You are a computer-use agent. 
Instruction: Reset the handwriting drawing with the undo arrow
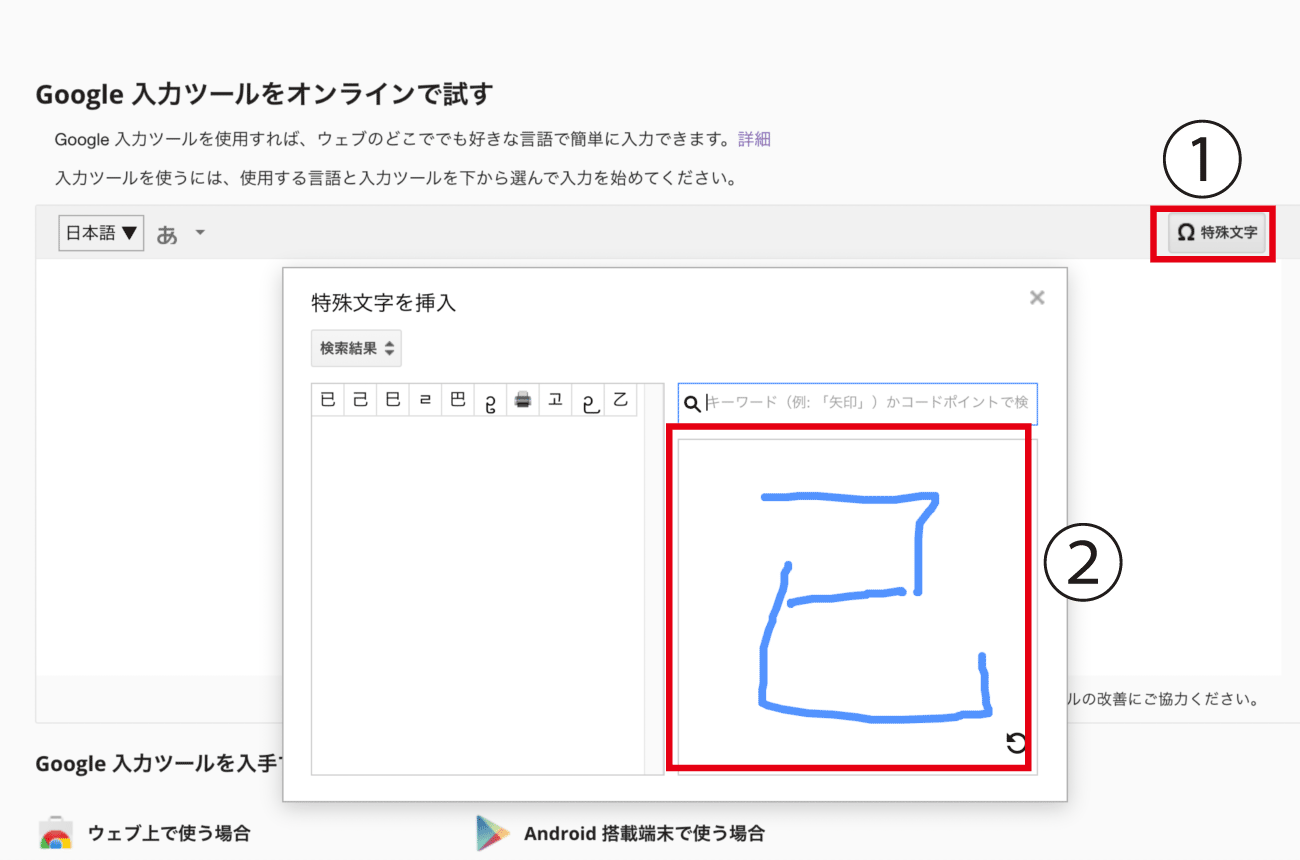1015,742
